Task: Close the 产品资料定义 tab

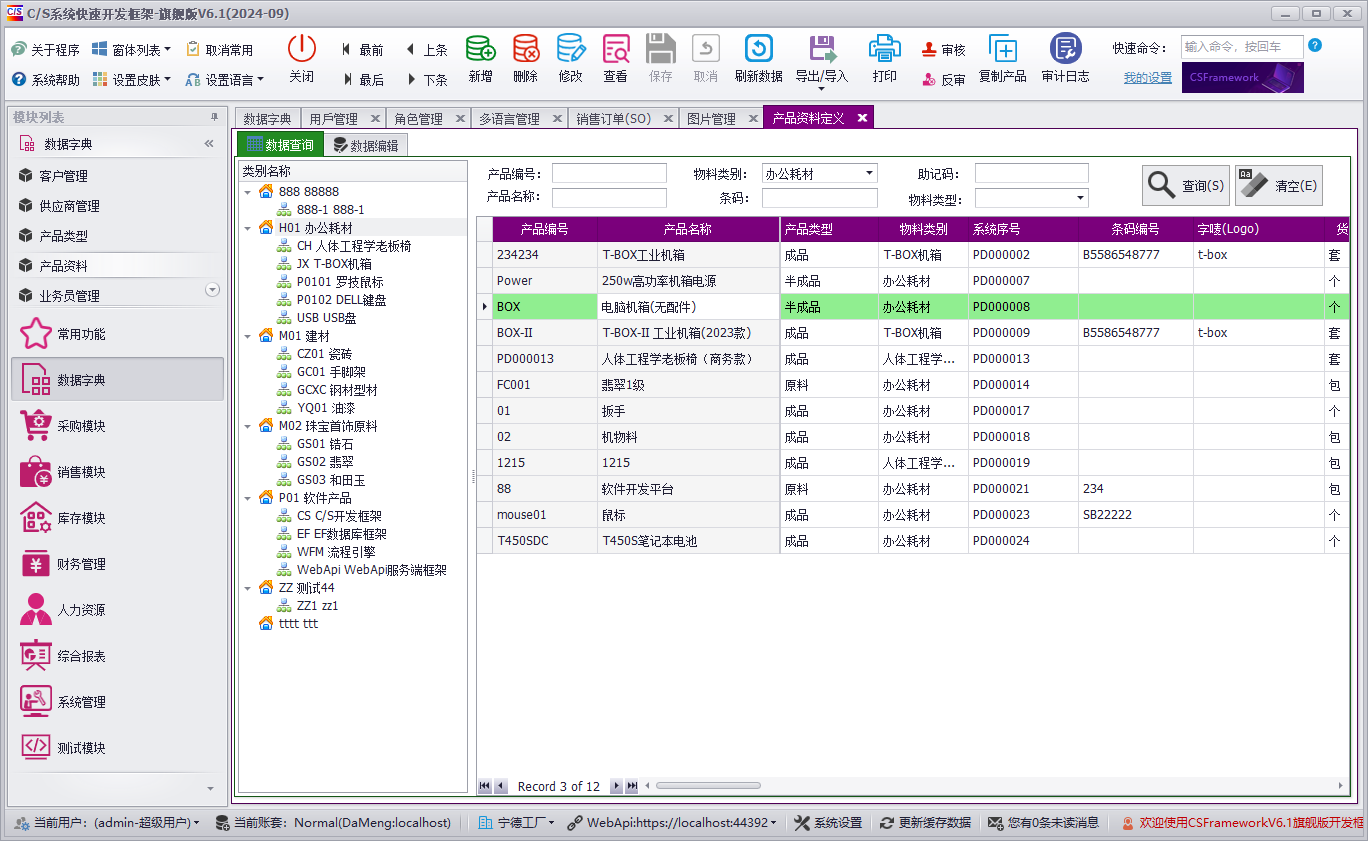Action: coord(862,118)
